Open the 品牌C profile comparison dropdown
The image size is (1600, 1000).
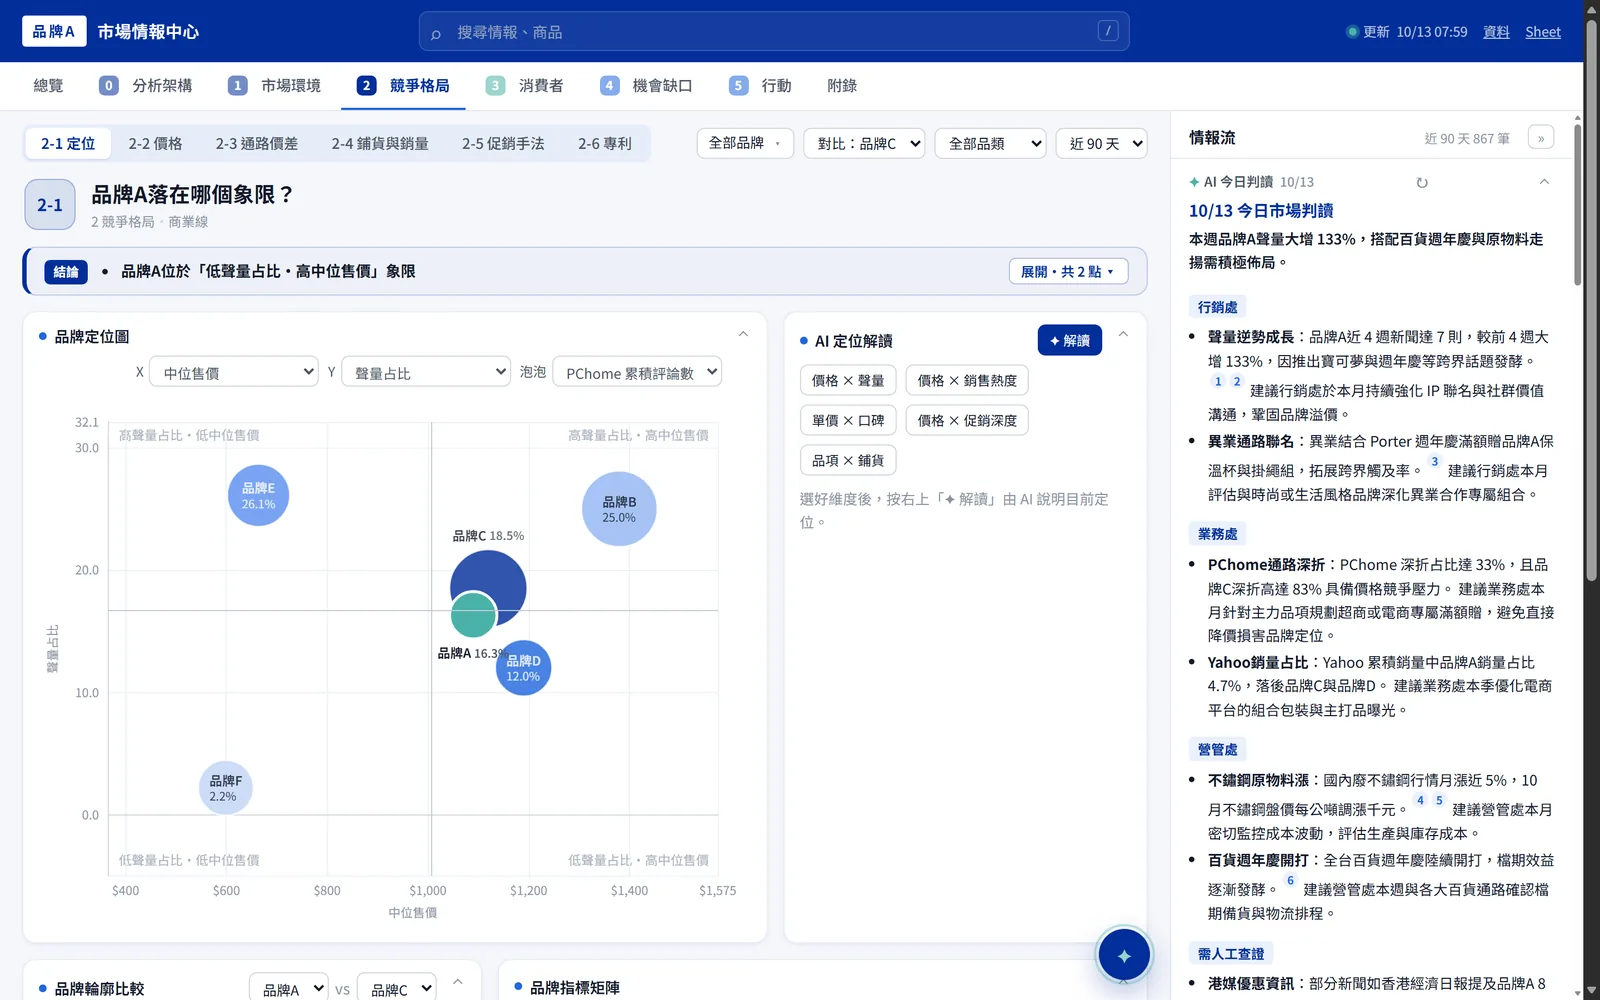(397, 988)
